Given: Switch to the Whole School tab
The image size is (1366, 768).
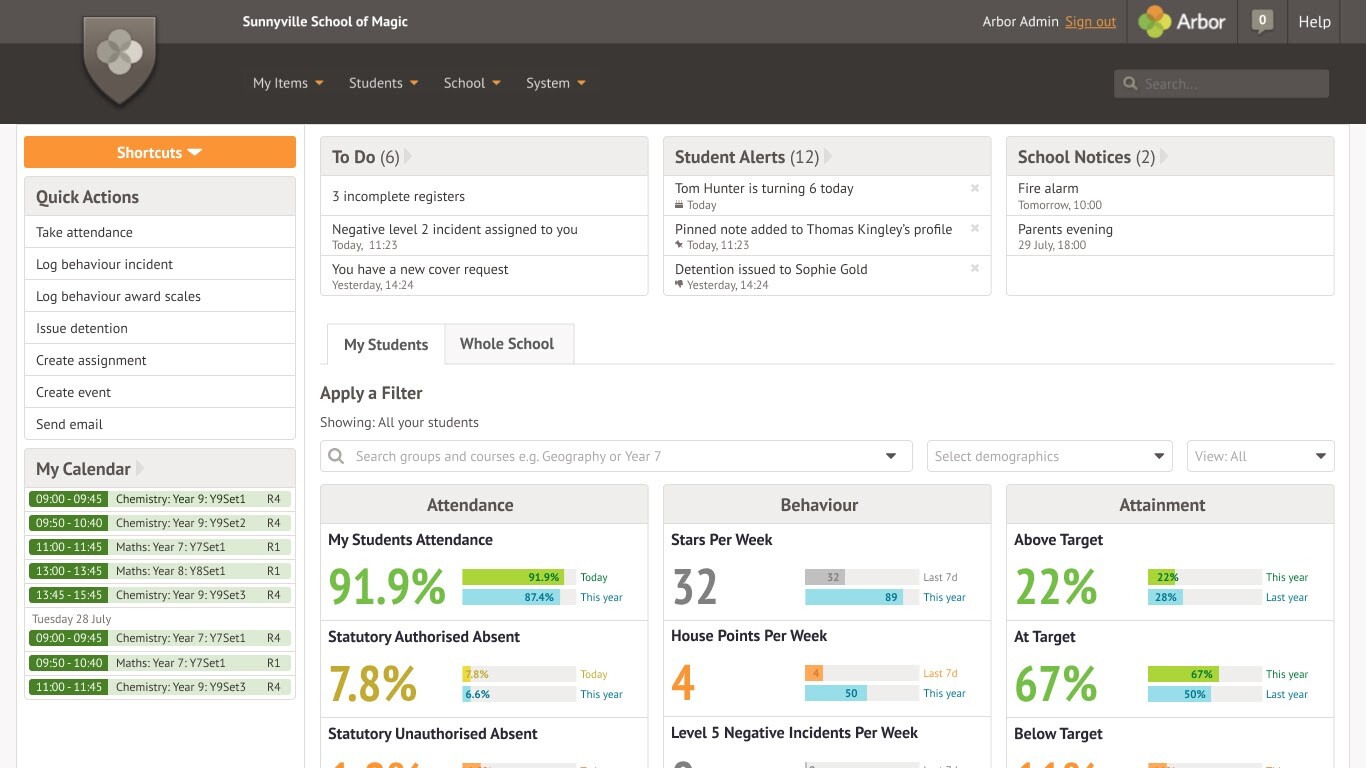Looking at the screenshot, I should tap(507, 343).
